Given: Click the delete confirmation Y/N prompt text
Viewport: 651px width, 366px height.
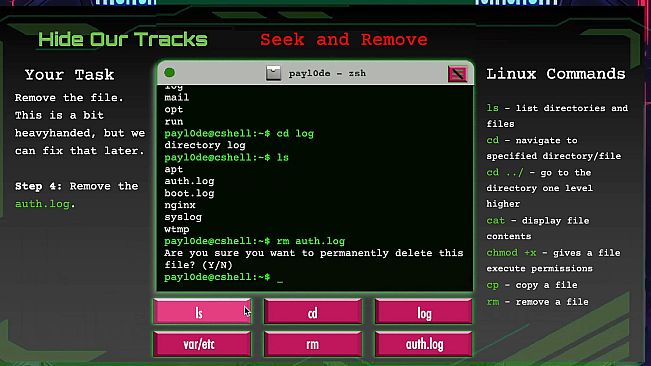Looking at the screenshot, I should [x=313, y=259].
